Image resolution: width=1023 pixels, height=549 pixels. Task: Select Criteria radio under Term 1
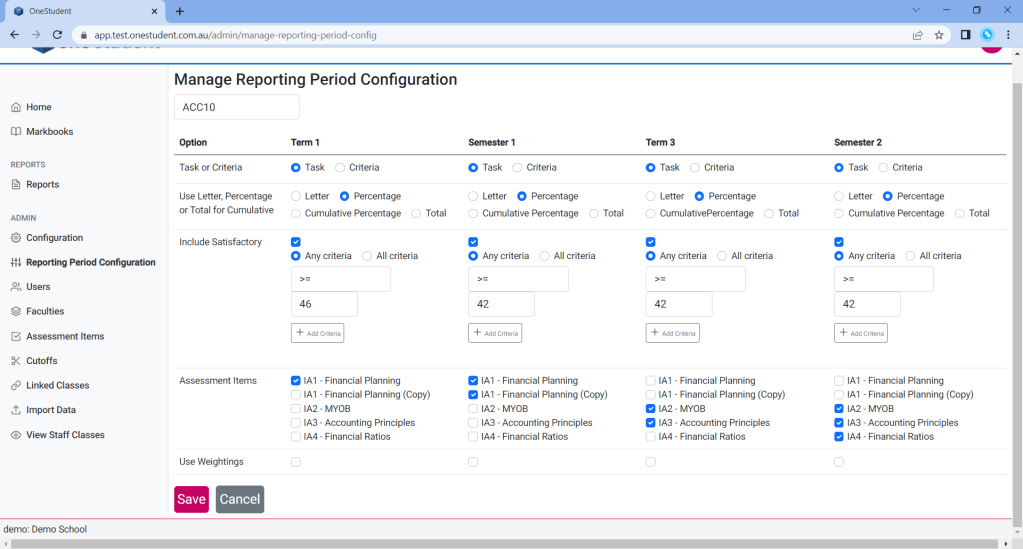click(341, 168)
